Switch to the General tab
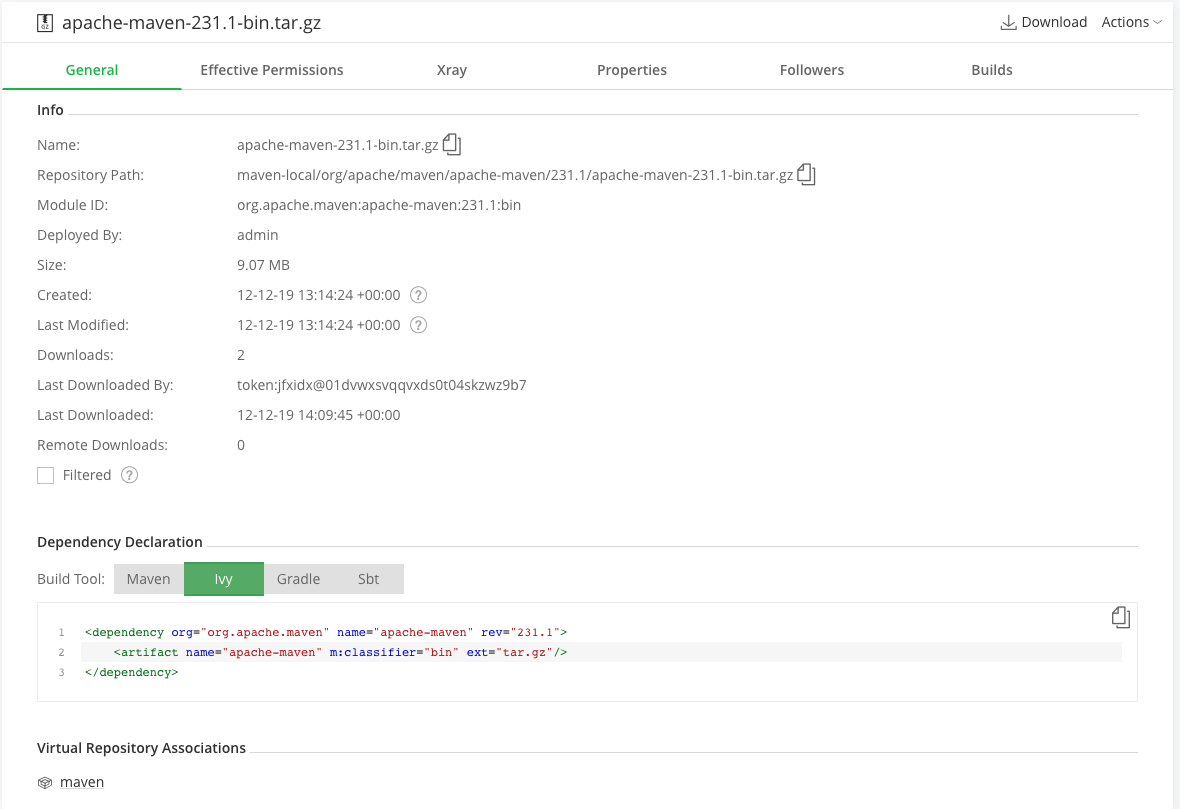Screen dimensions: 1180x809 point(92,70)
